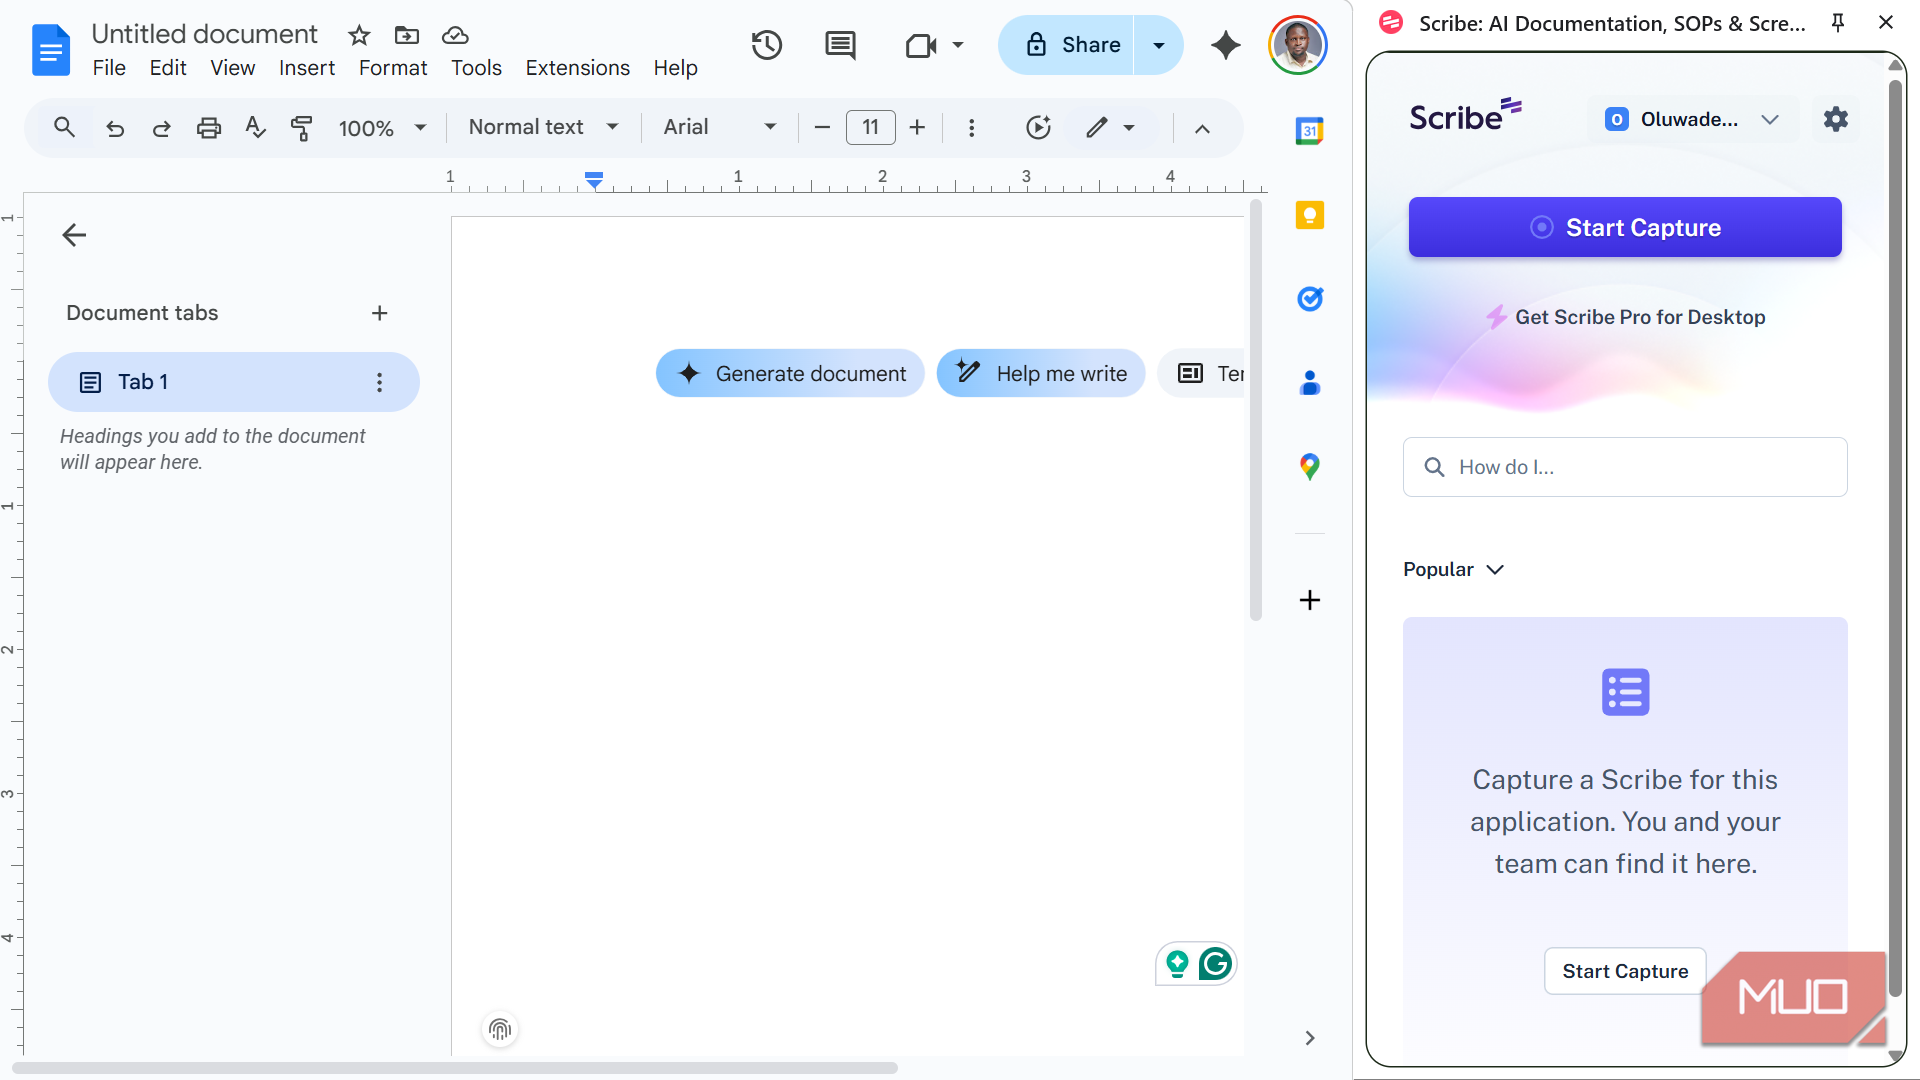Open Google Contacts side panel
Screen dimensions: 1920x1080
click(x=1310, y=383)
